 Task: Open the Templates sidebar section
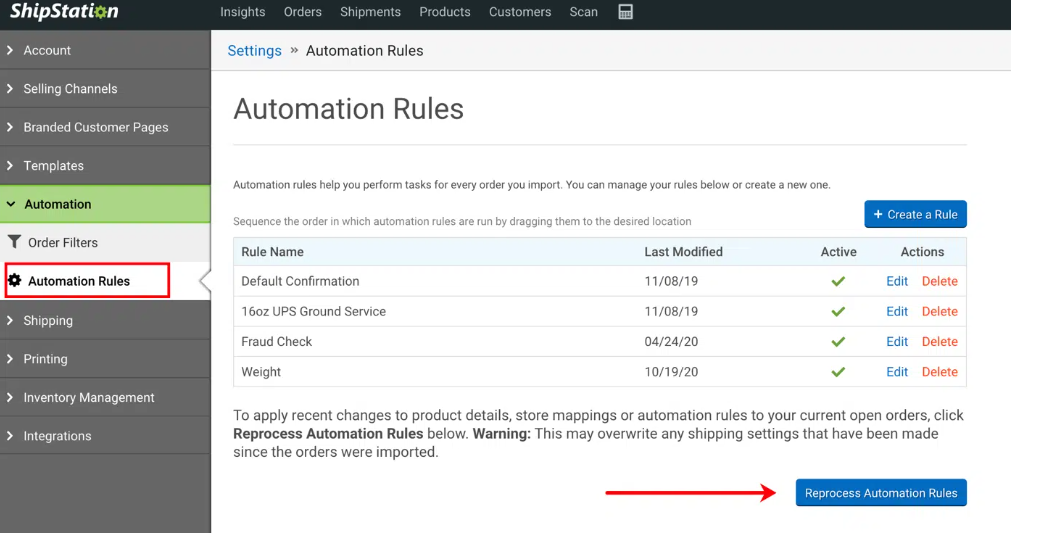pos(105,165)
